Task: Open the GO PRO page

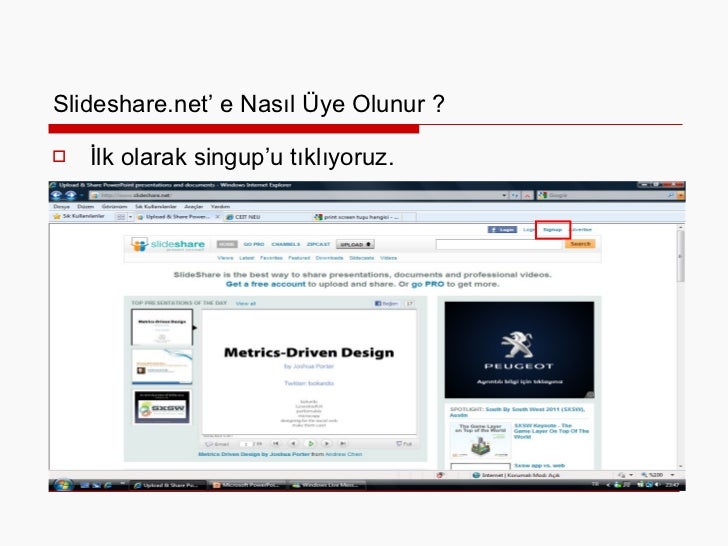Action: coord(254,244)
